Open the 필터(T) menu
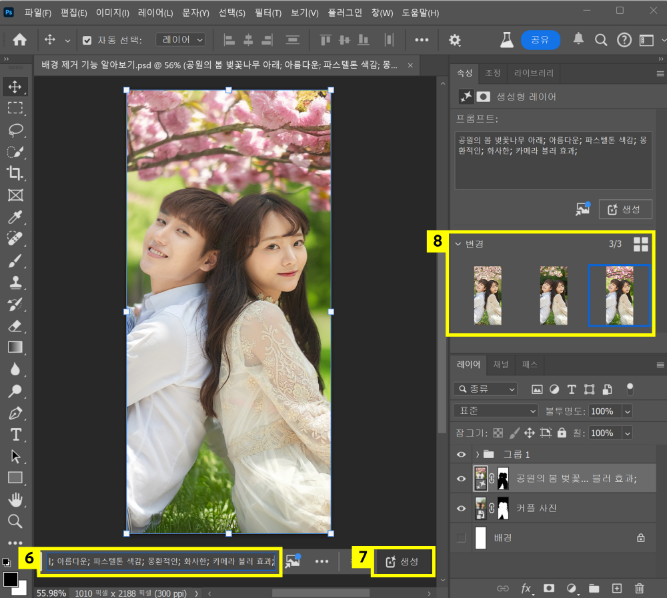 point(267,12)
